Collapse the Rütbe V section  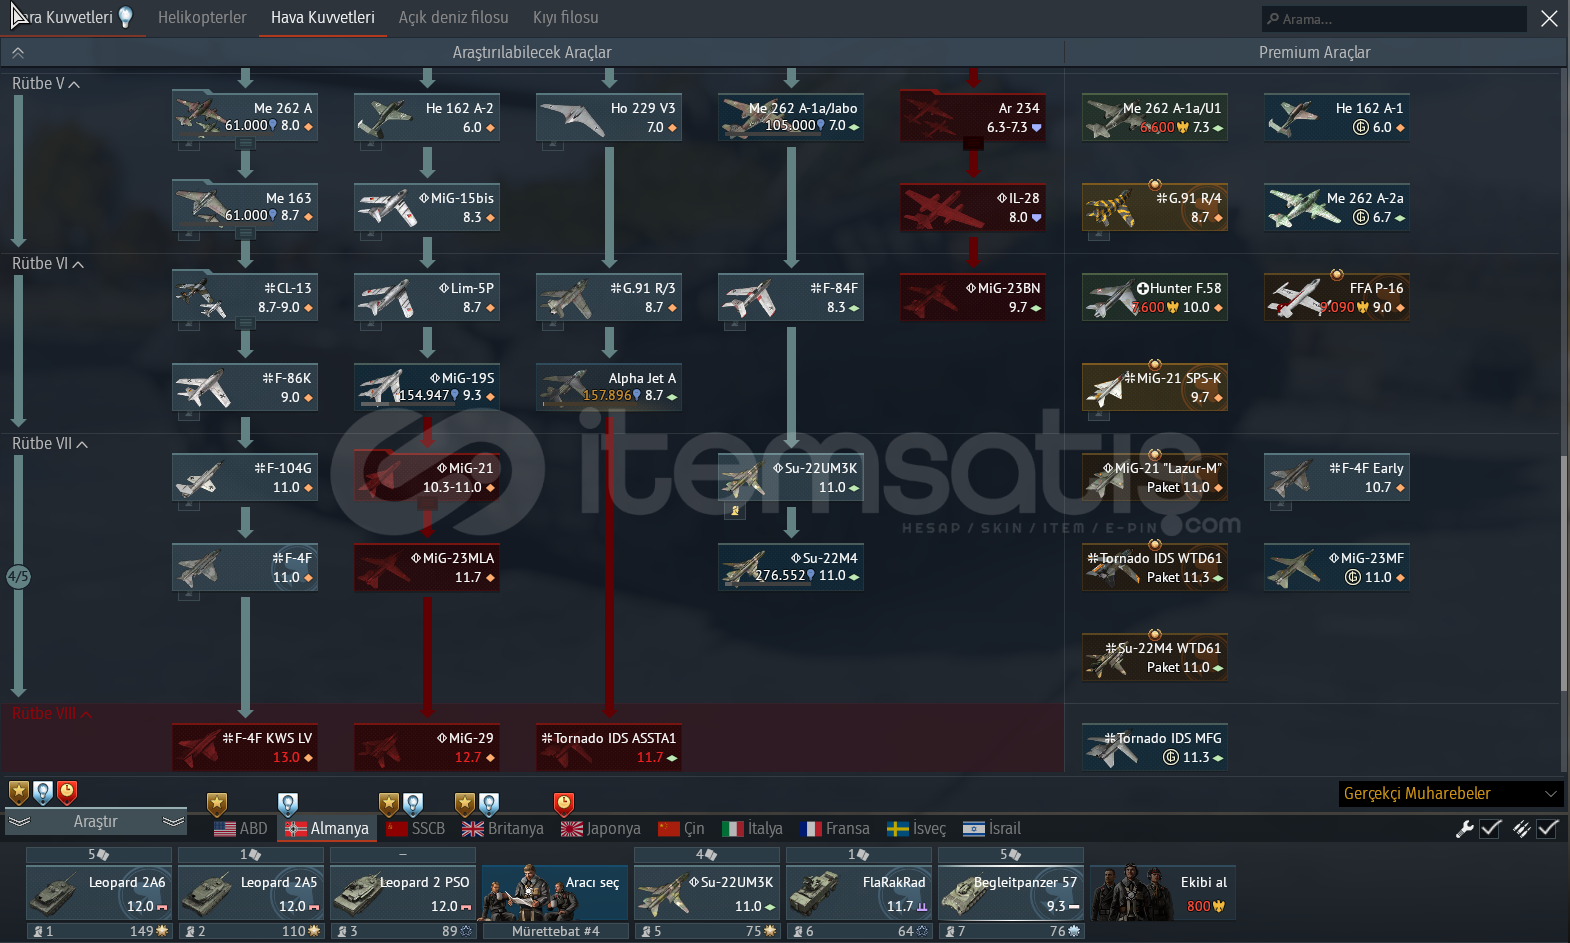click(46, 84)
